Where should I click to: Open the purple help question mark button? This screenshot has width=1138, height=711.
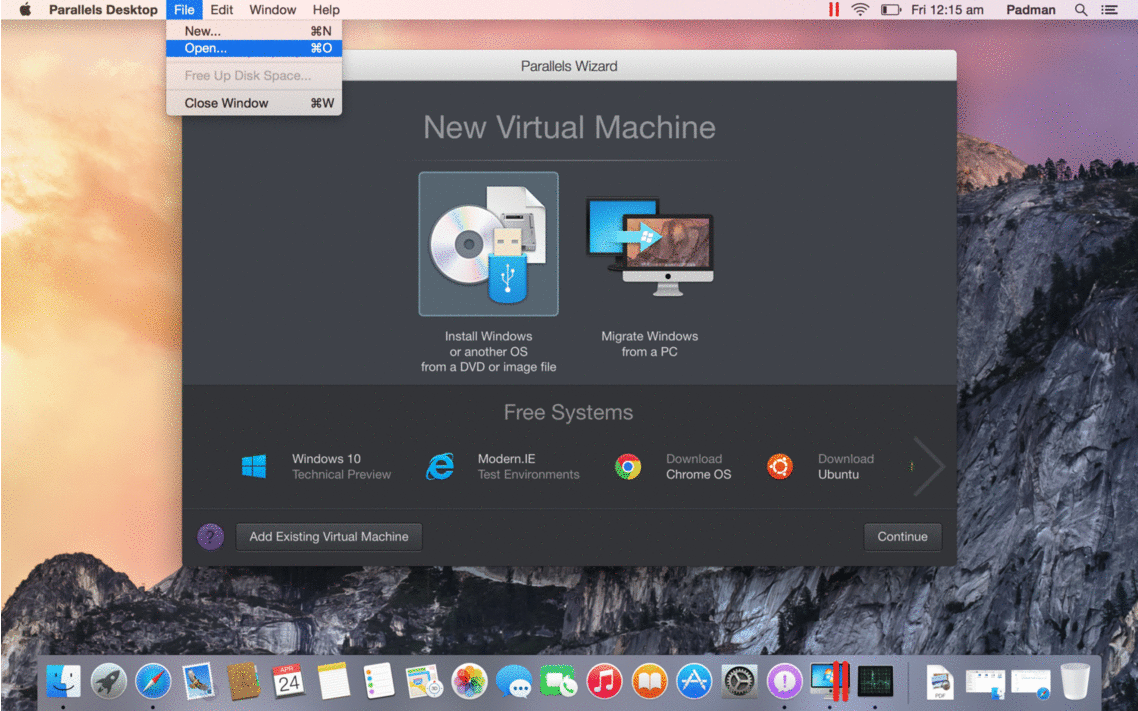(x=210, y=537)
